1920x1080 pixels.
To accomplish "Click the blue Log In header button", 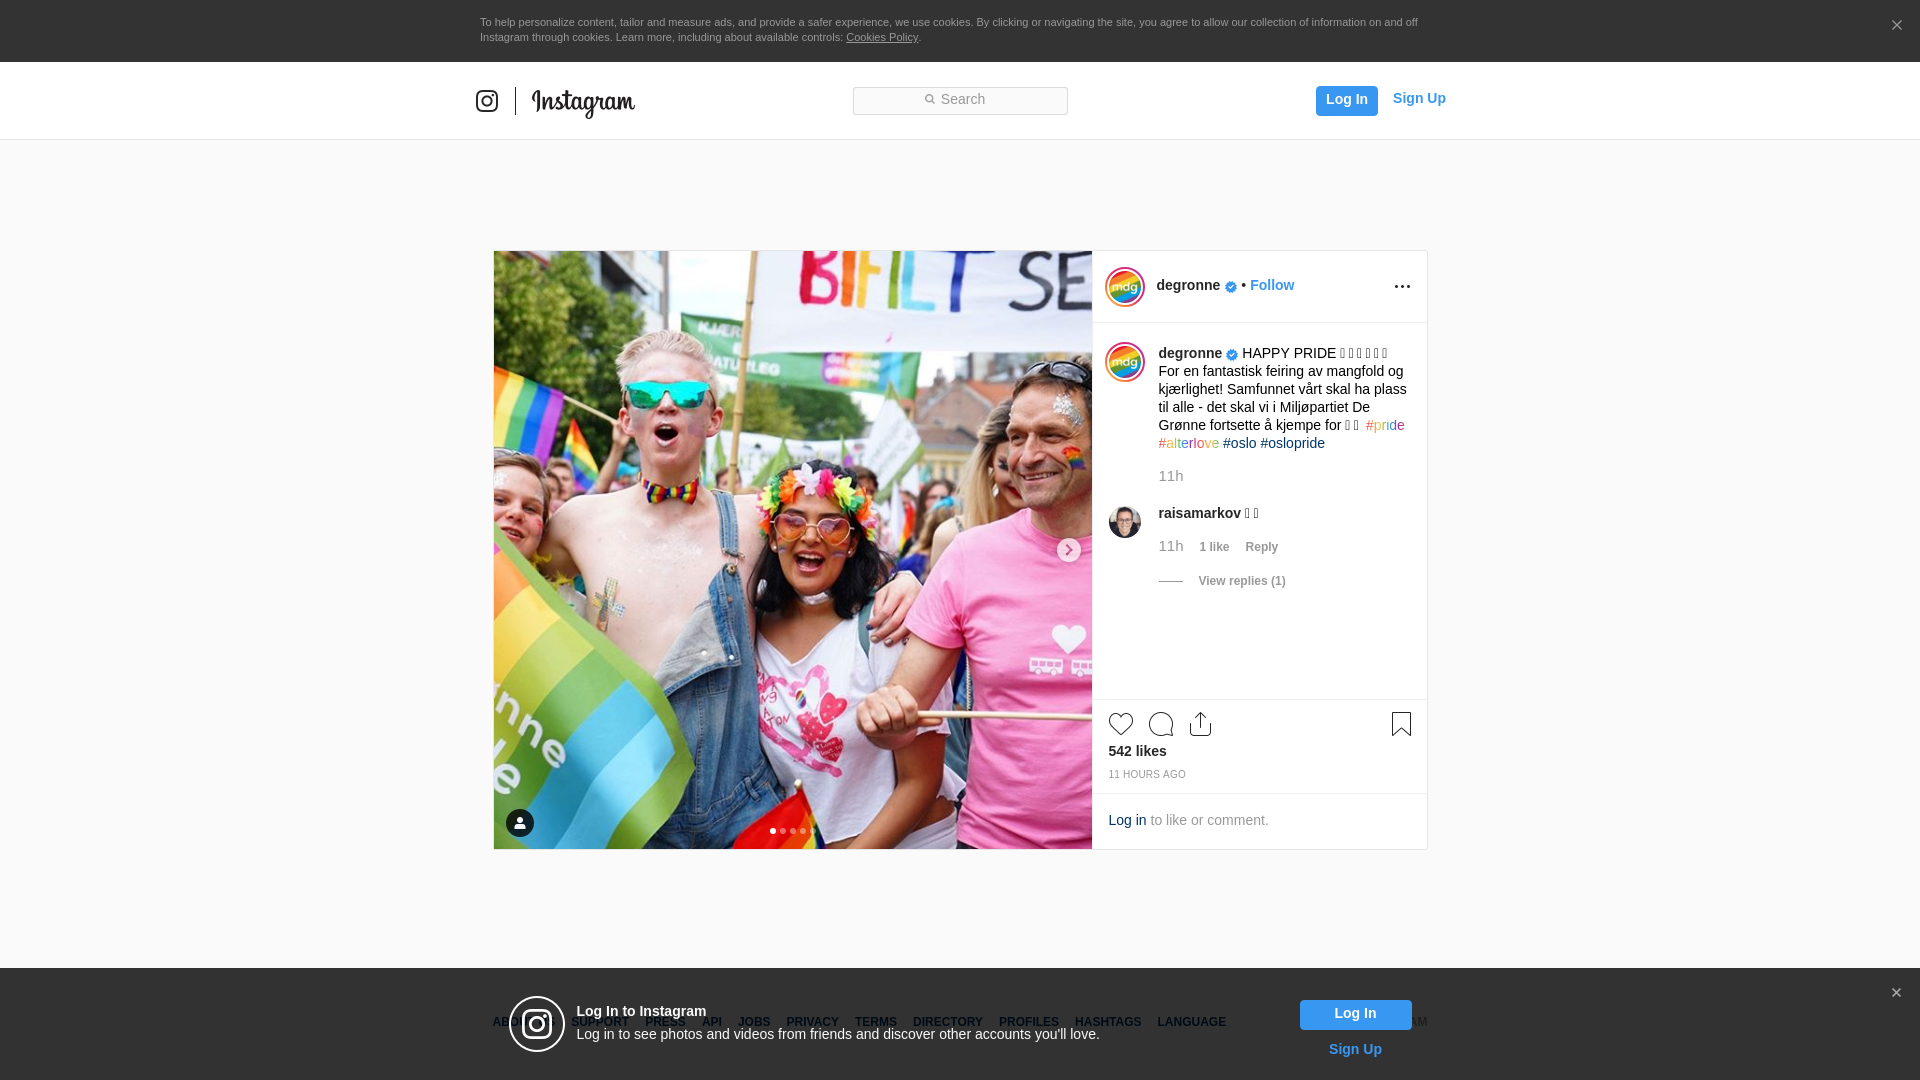I will pos(1346,100).
